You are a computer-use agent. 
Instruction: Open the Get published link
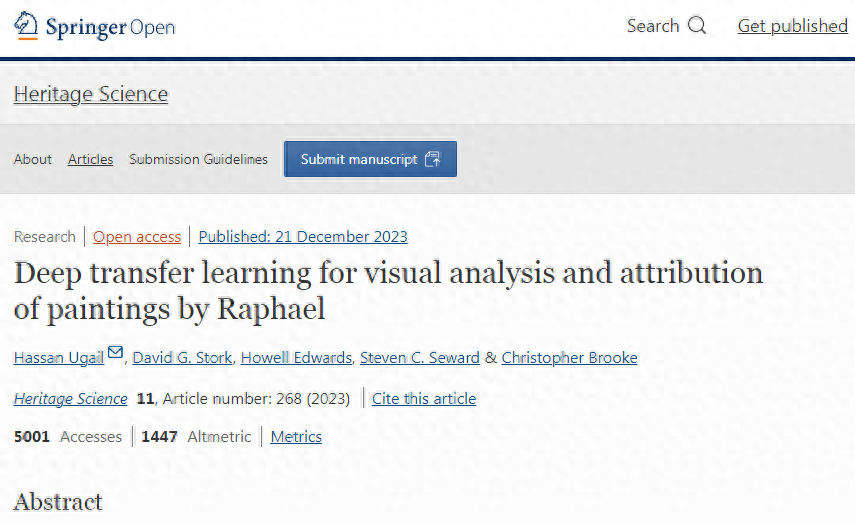(x=792, y=26)
